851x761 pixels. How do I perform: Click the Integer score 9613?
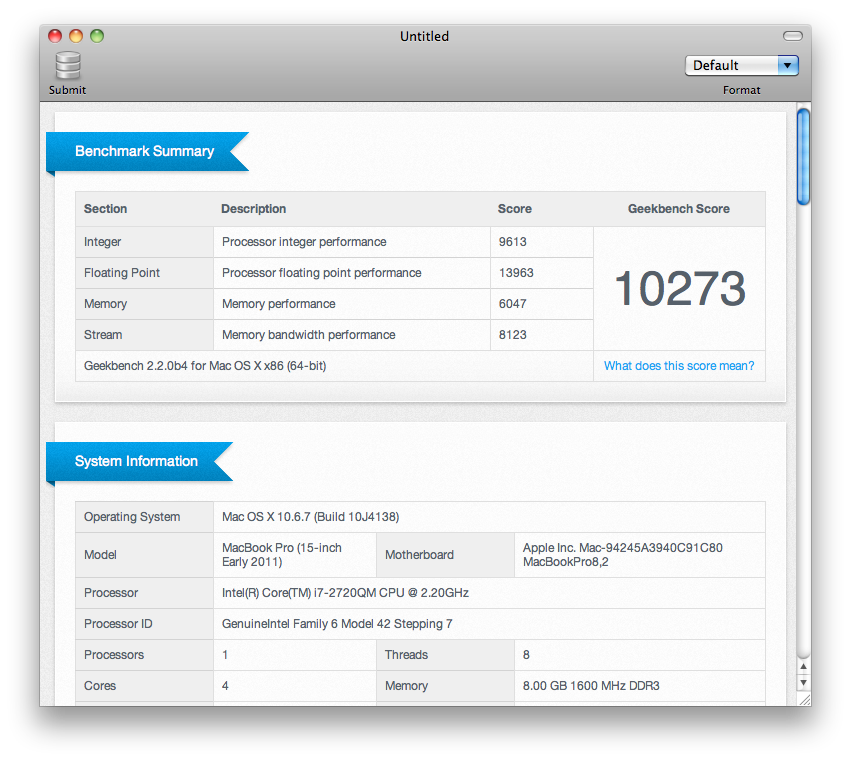(512, 242)
